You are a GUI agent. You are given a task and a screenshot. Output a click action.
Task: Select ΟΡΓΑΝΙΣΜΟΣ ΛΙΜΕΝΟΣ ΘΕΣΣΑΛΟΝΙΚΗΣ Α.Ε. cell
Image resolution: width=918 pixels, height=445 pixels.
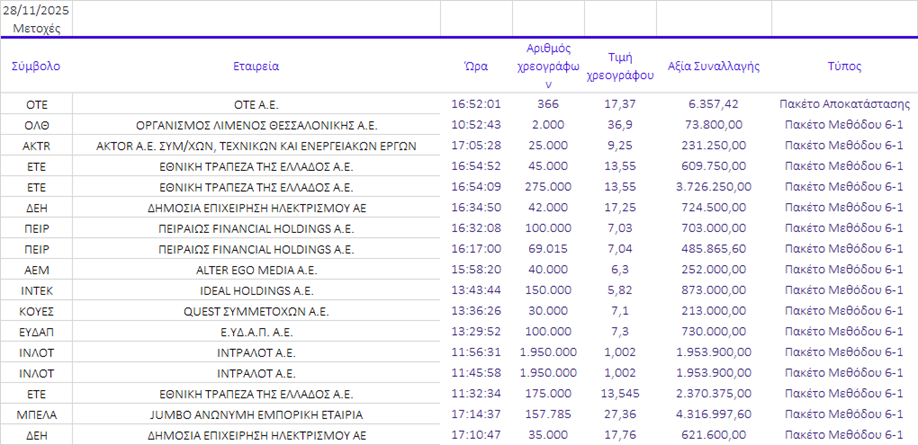pyautogui.click(x=256, y=125)
